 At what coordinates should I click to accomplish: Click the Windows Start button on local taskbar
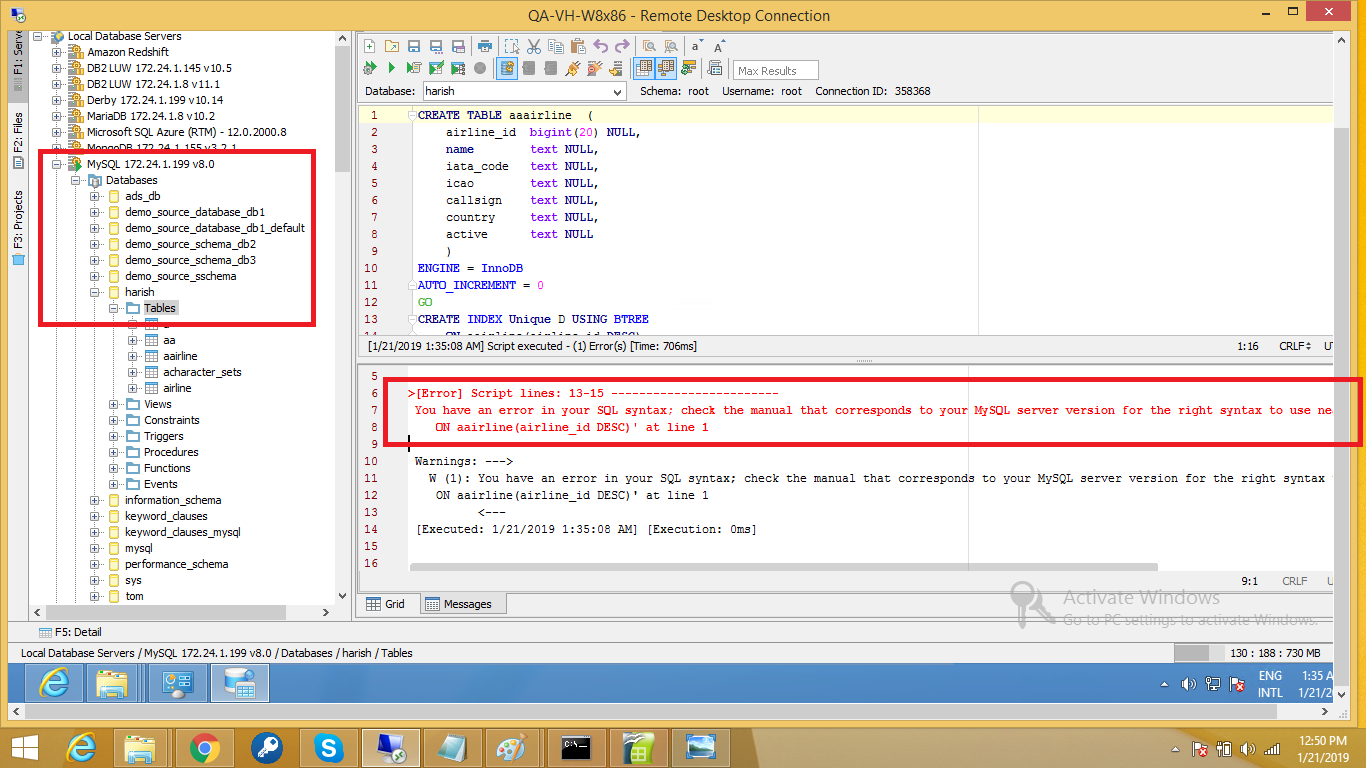25,747
